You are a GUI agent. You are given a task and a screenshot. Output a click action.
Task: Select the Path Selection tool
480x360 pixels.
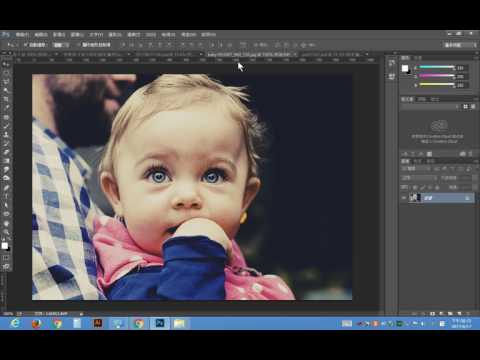[x=6, y=205]
